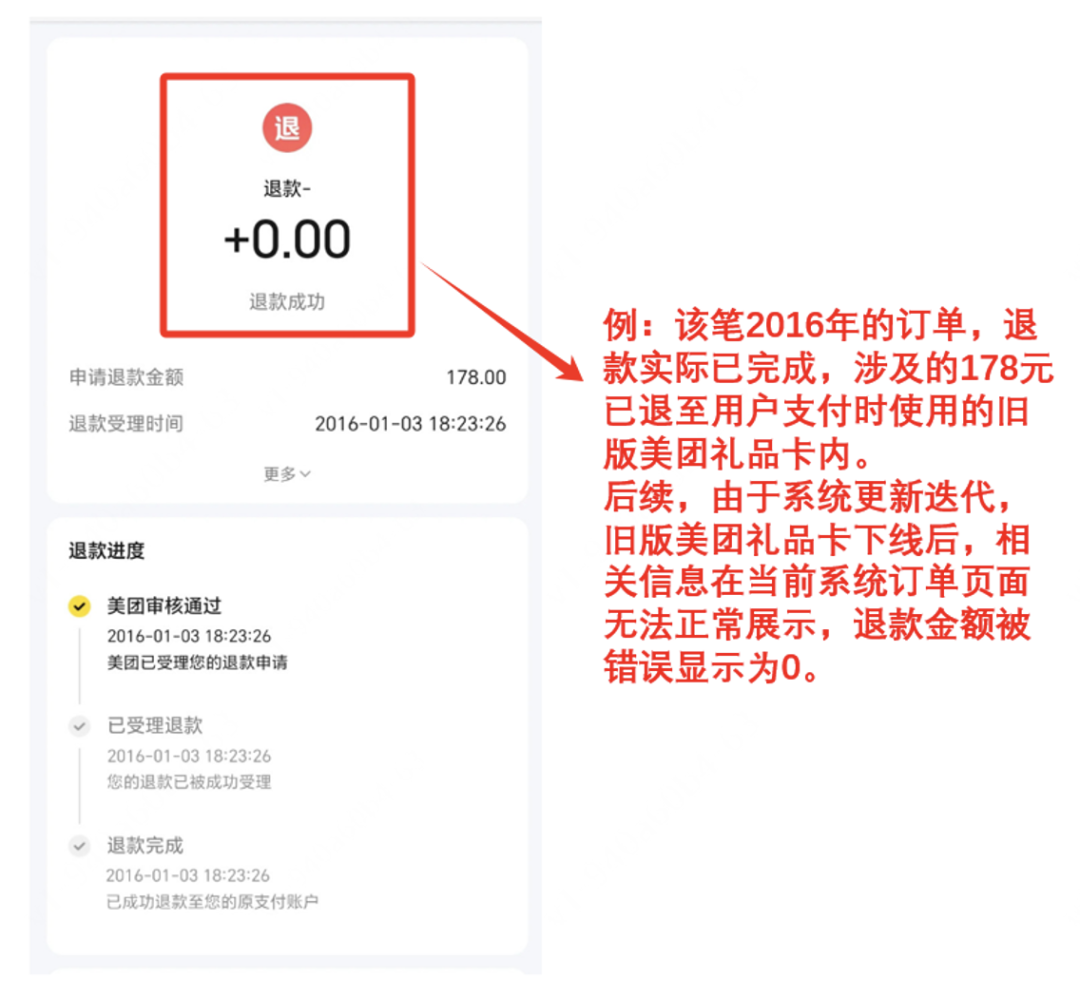
Task: Click the 已成功退款至您的原支付账户 description
Action: coord(212,902)
